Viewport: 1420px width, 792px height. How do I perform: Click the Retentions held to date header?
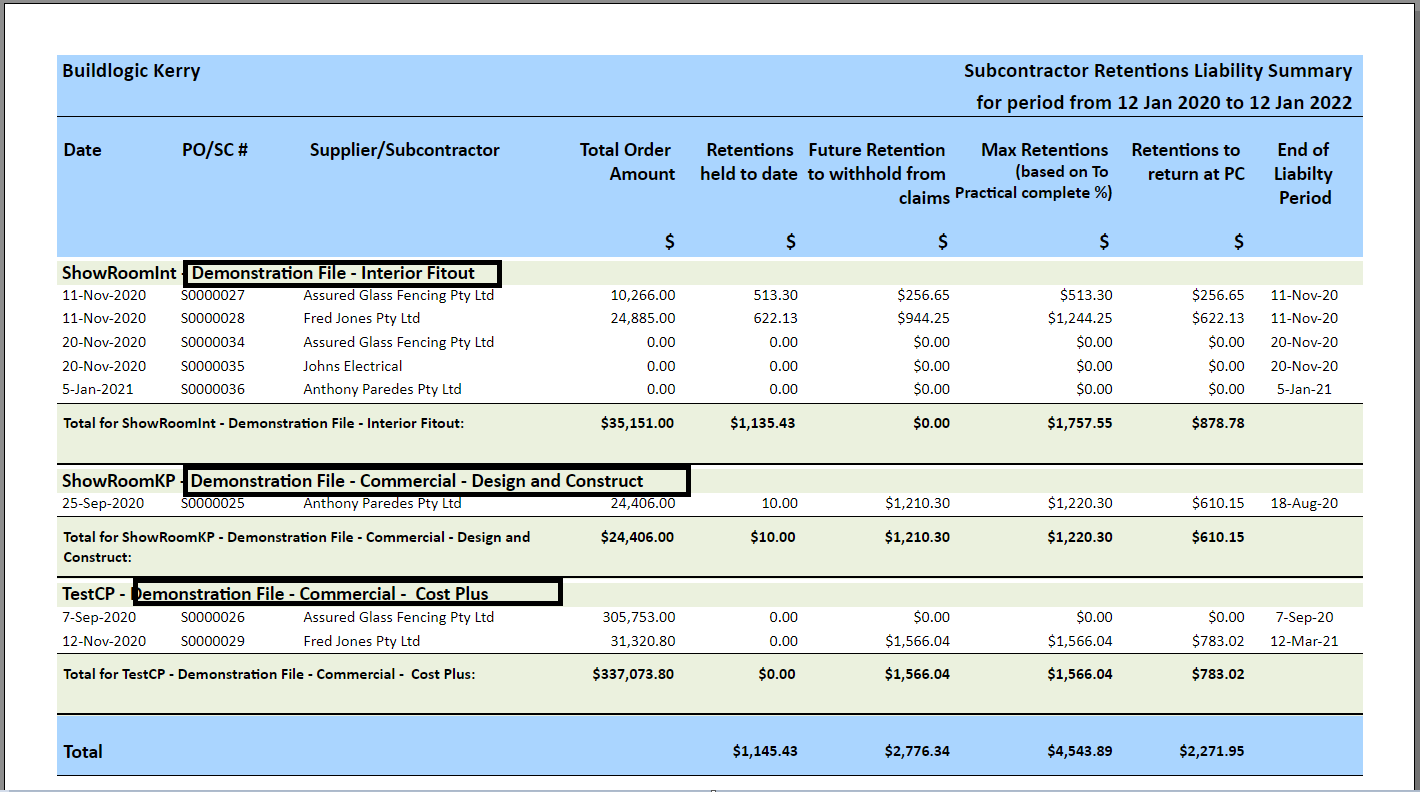pyautogui.click(x=749, y=162)
